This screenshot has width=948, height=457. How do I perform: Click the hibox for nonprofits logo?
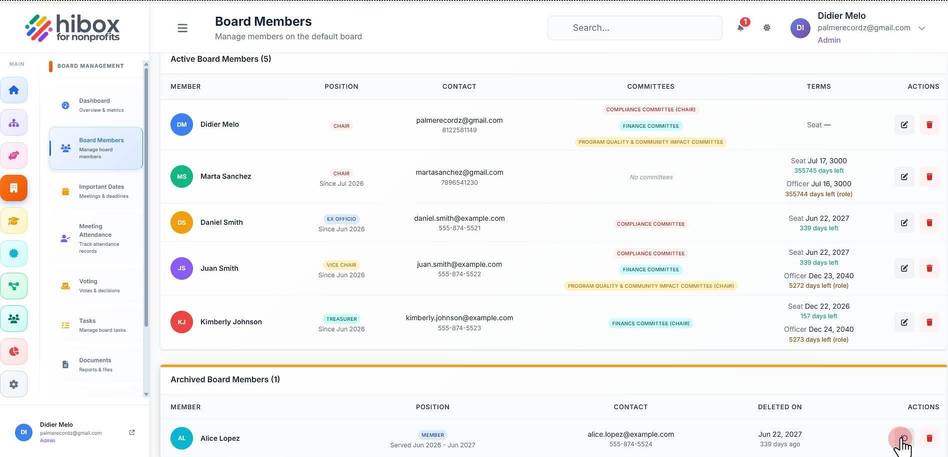73,28
